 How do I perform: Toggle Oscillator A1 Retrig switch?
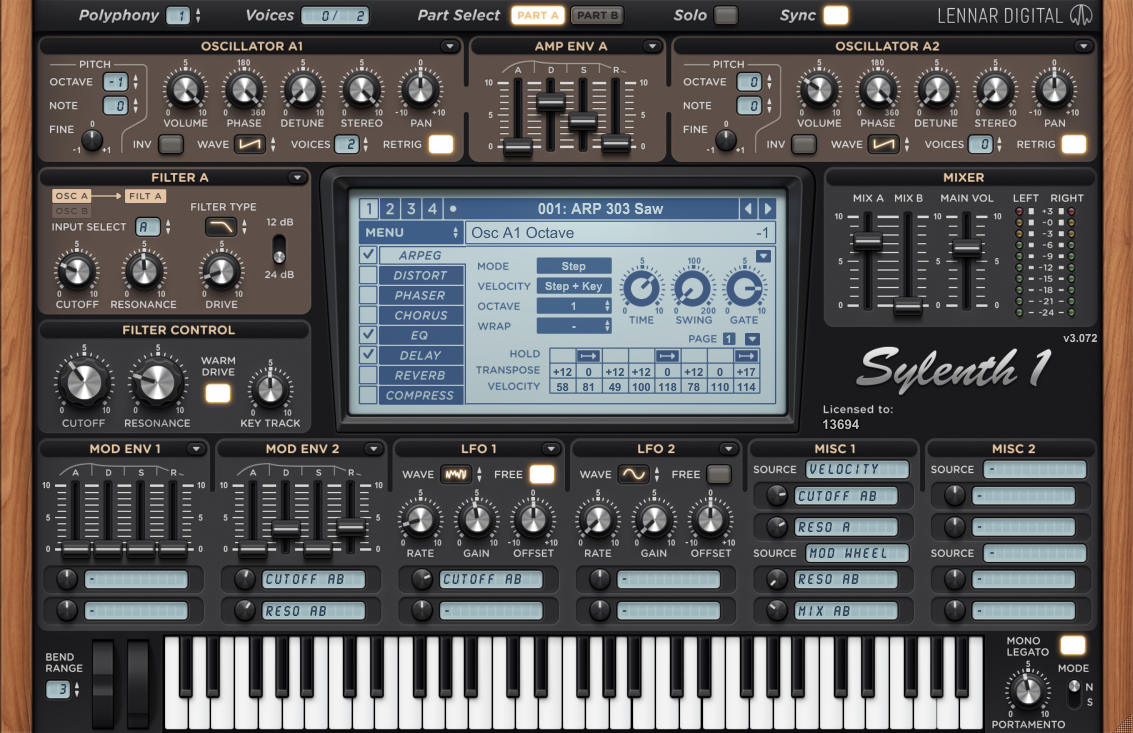(441, 145)
